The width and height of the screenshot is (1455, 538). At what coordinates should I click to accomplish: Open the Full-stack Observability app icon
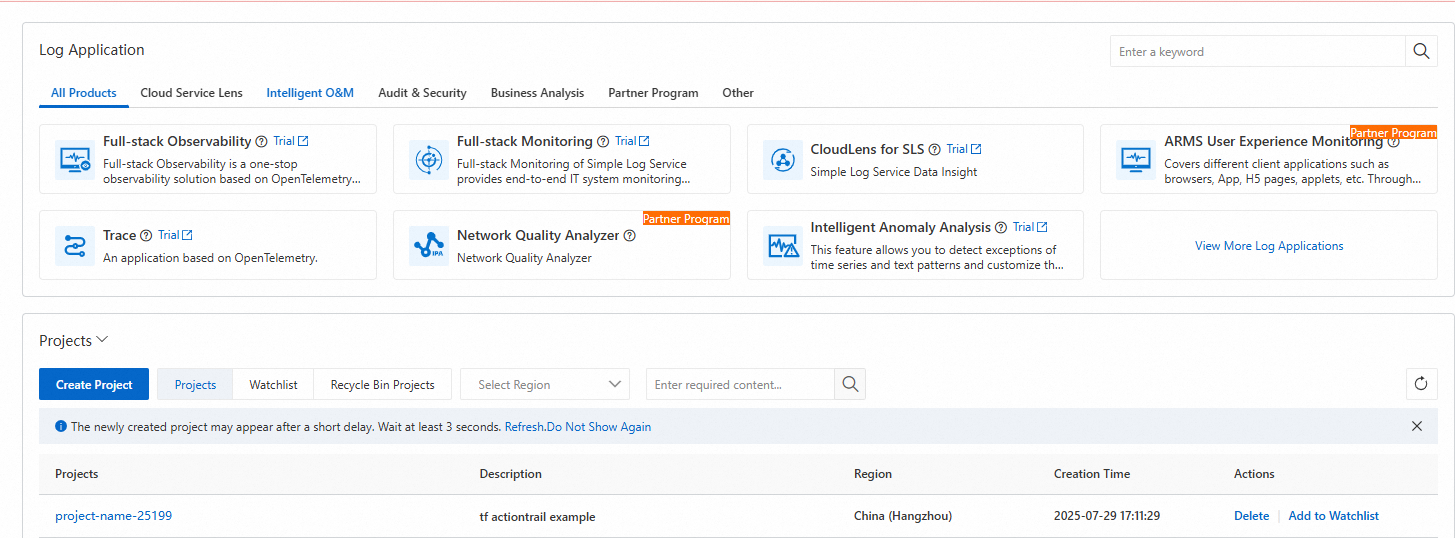pyautogui.click(x=75, y=159)
